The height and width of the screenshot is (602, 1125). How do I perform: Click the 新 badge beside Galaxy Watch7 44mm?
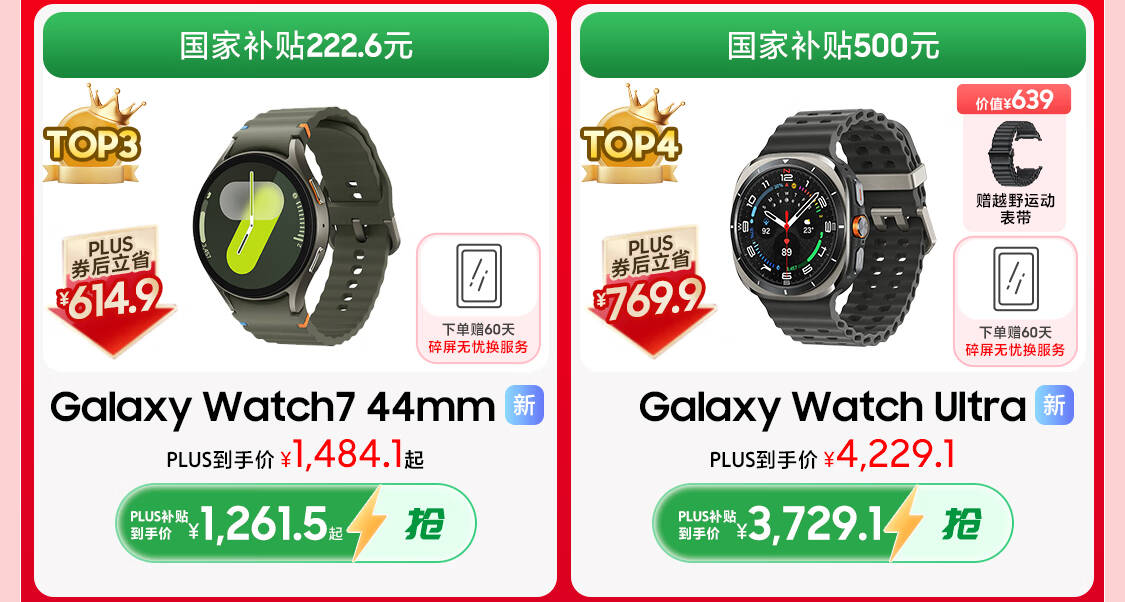tap(524, 405)
